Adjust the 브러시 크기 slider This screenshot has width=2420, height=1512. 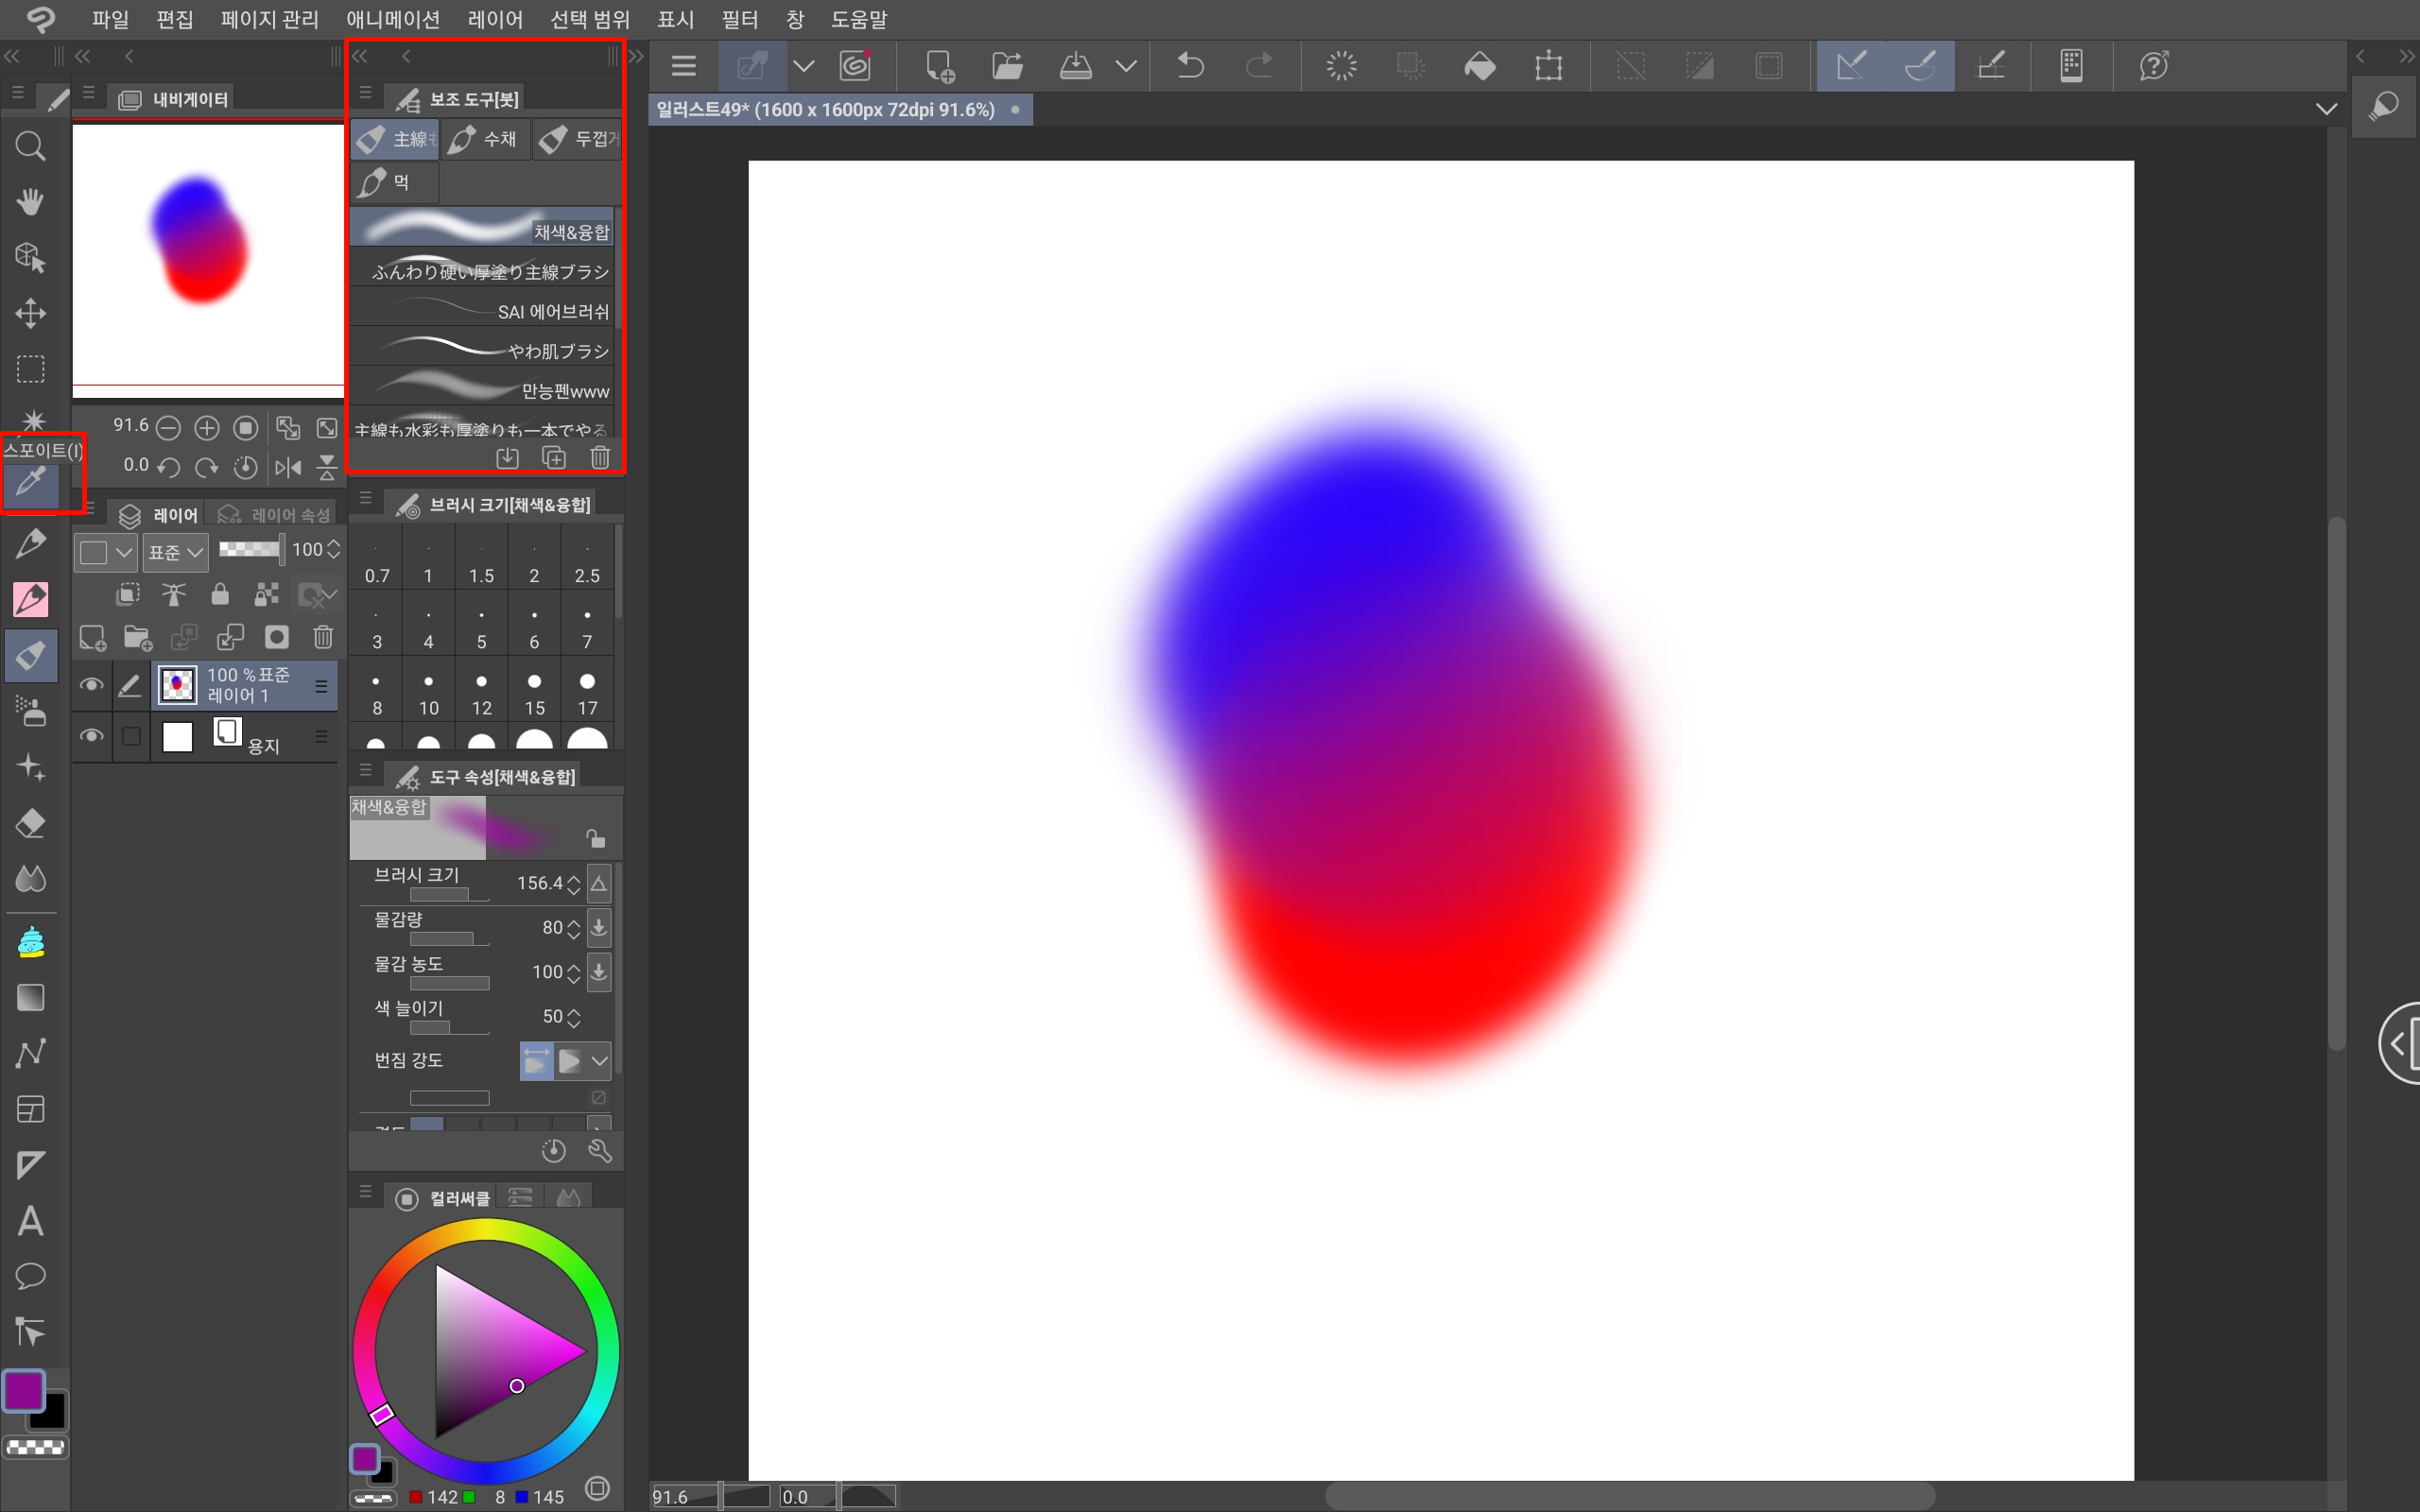pyautogui.click(x=449, y=894)
